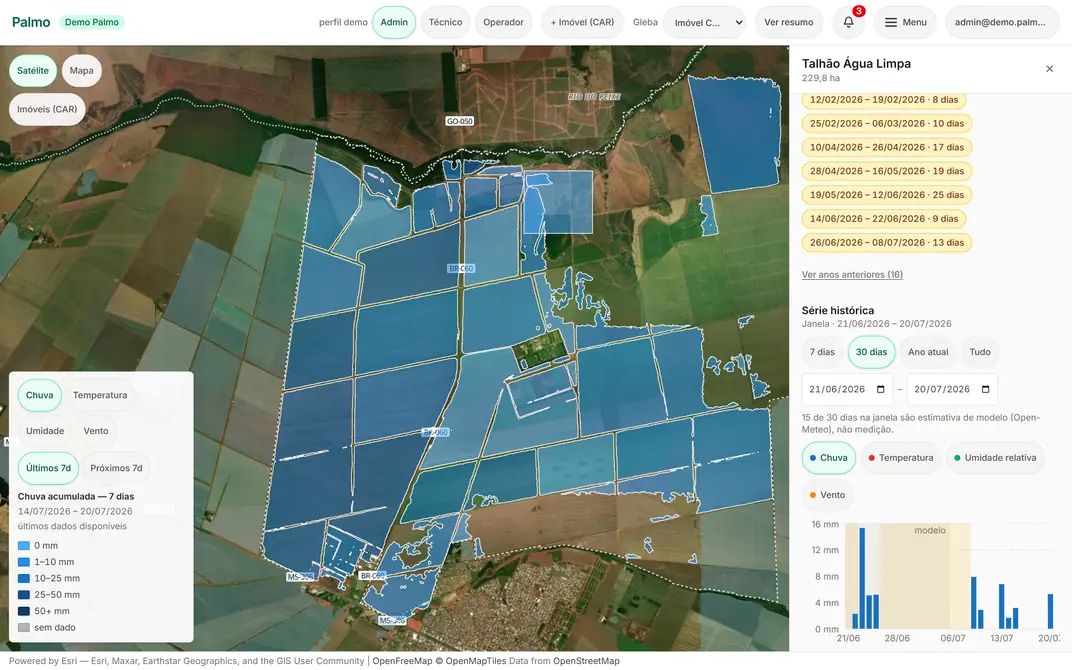Viewport: 1072px width, 670px height.
Task: Open calendar picker for end date 20/07/2026
Action: [x=985, y=389]
